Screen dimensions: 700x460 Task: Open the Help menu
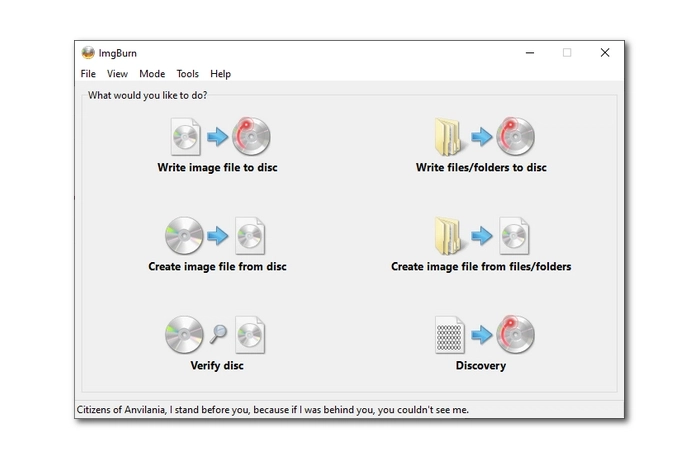click(221, 74)
